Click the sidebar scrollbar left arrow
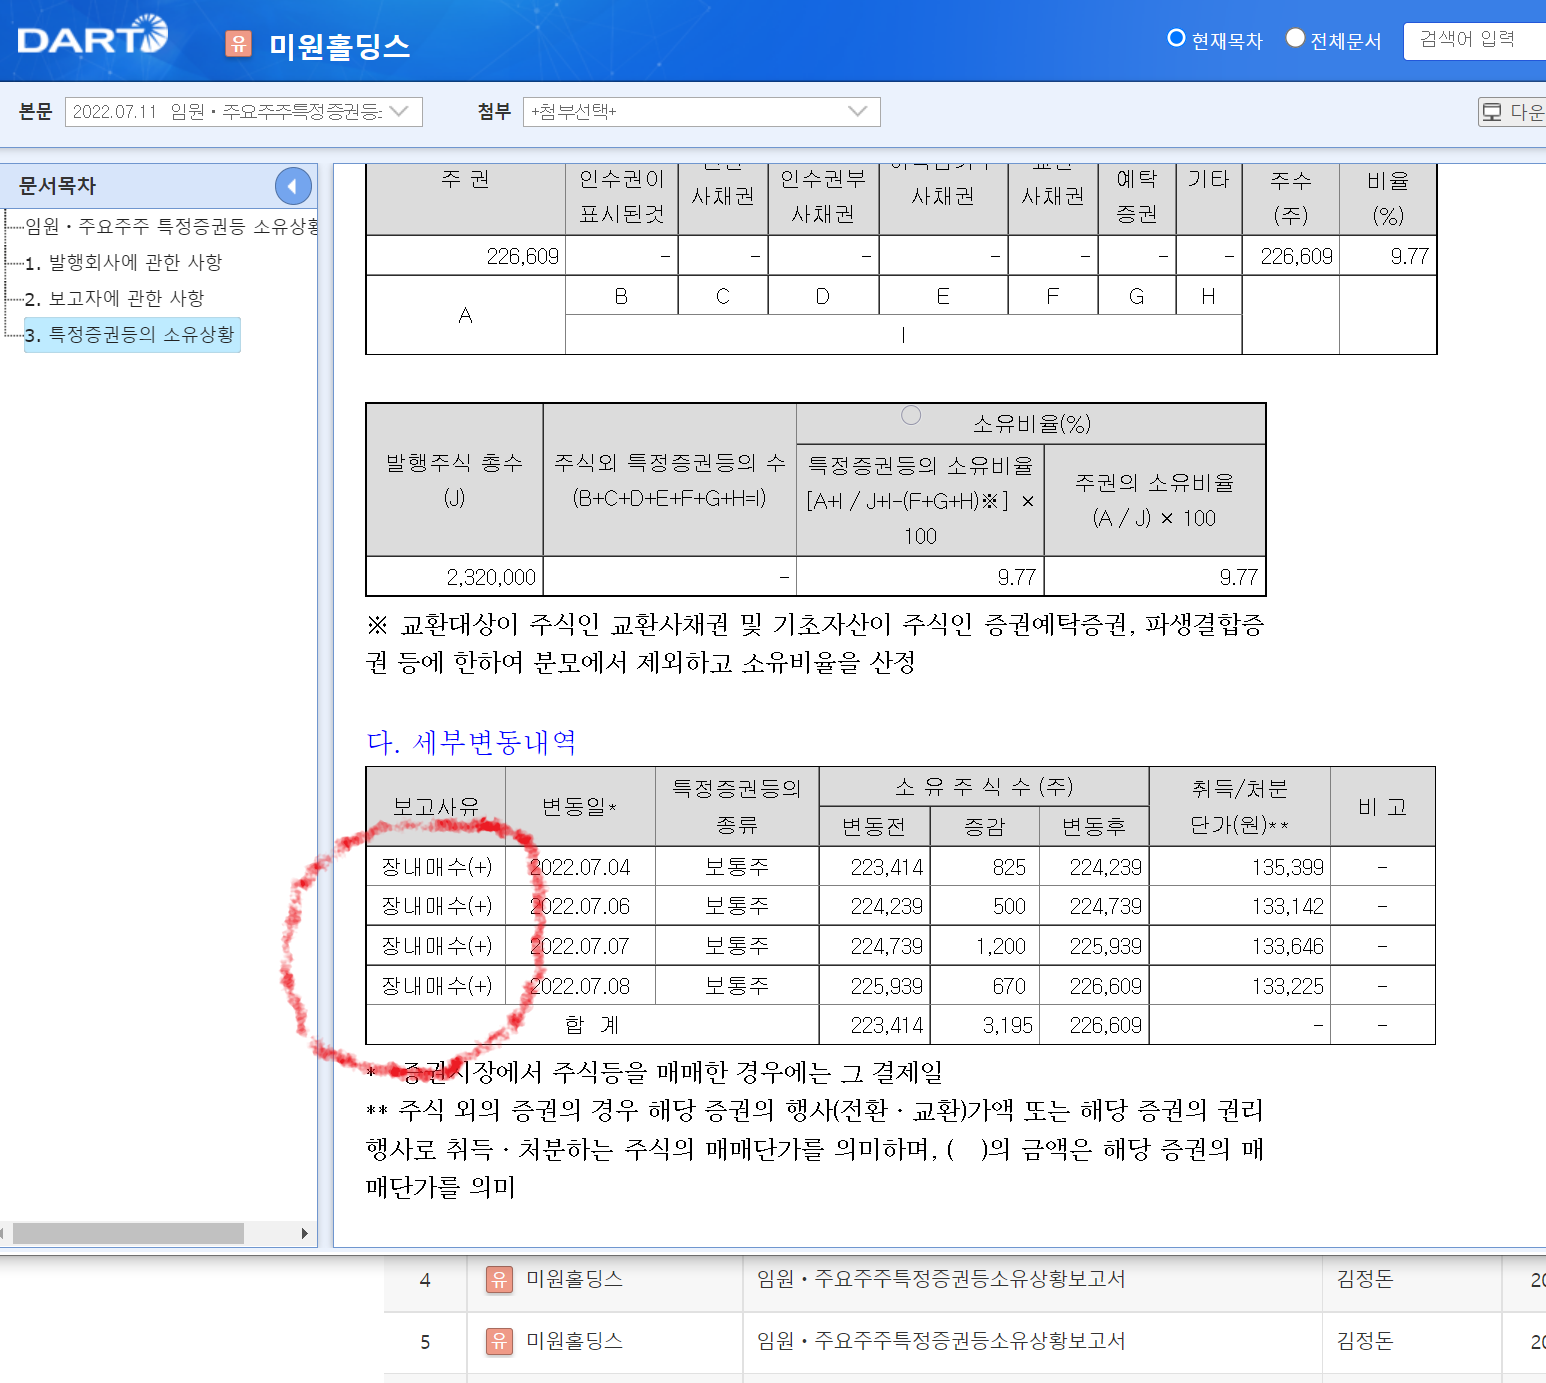This screenshot has height=1383, width=1546. click(x=4, y=1233)
